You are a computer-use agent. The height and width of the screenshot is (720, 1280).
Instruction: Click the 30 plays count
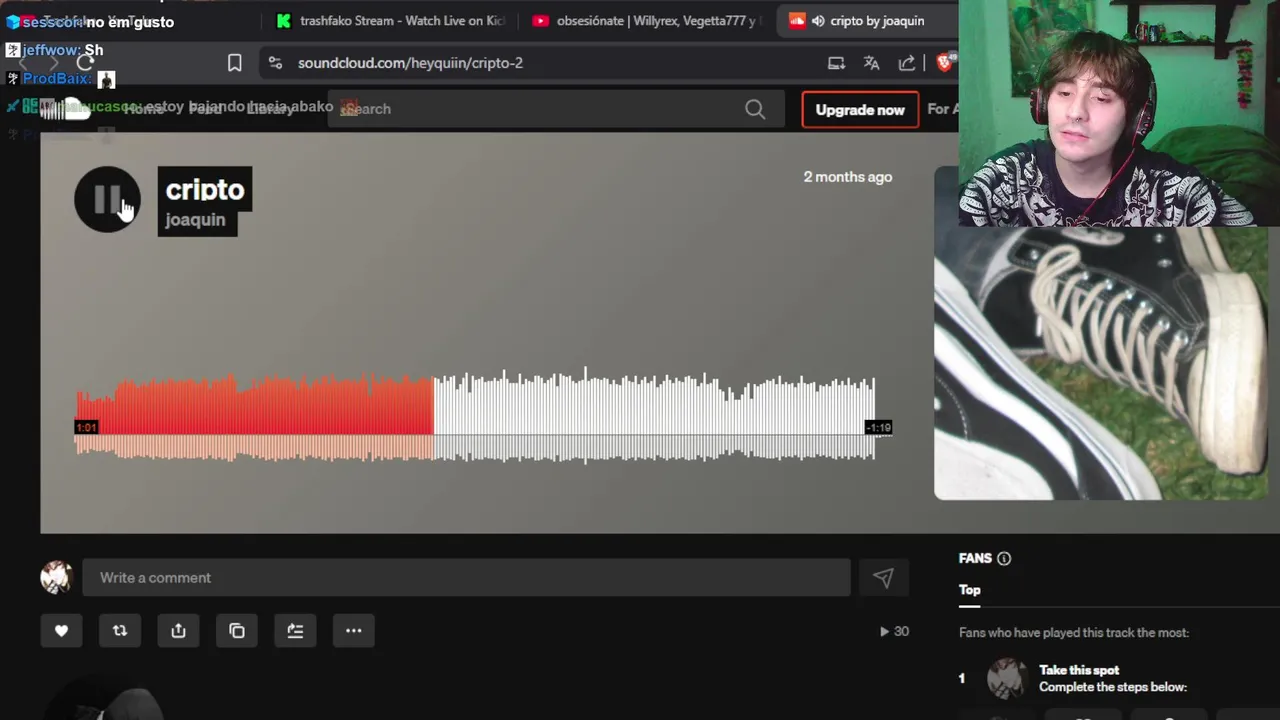(x=894, y=631)
